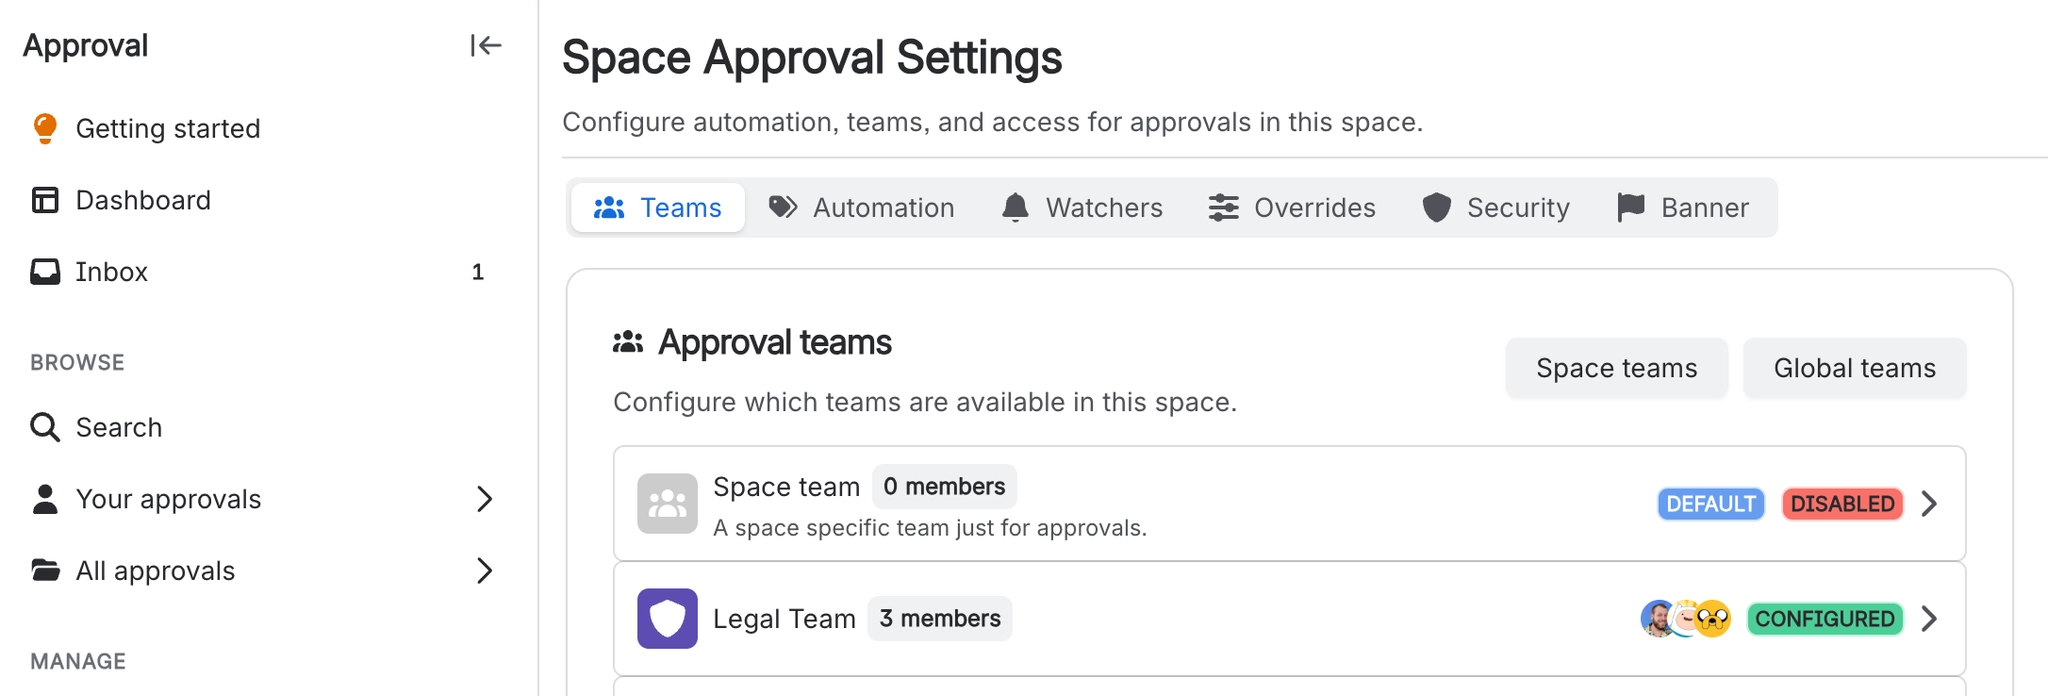2048x696 pixels.
Task: Open the Inbox link
Action: [112, 272]
